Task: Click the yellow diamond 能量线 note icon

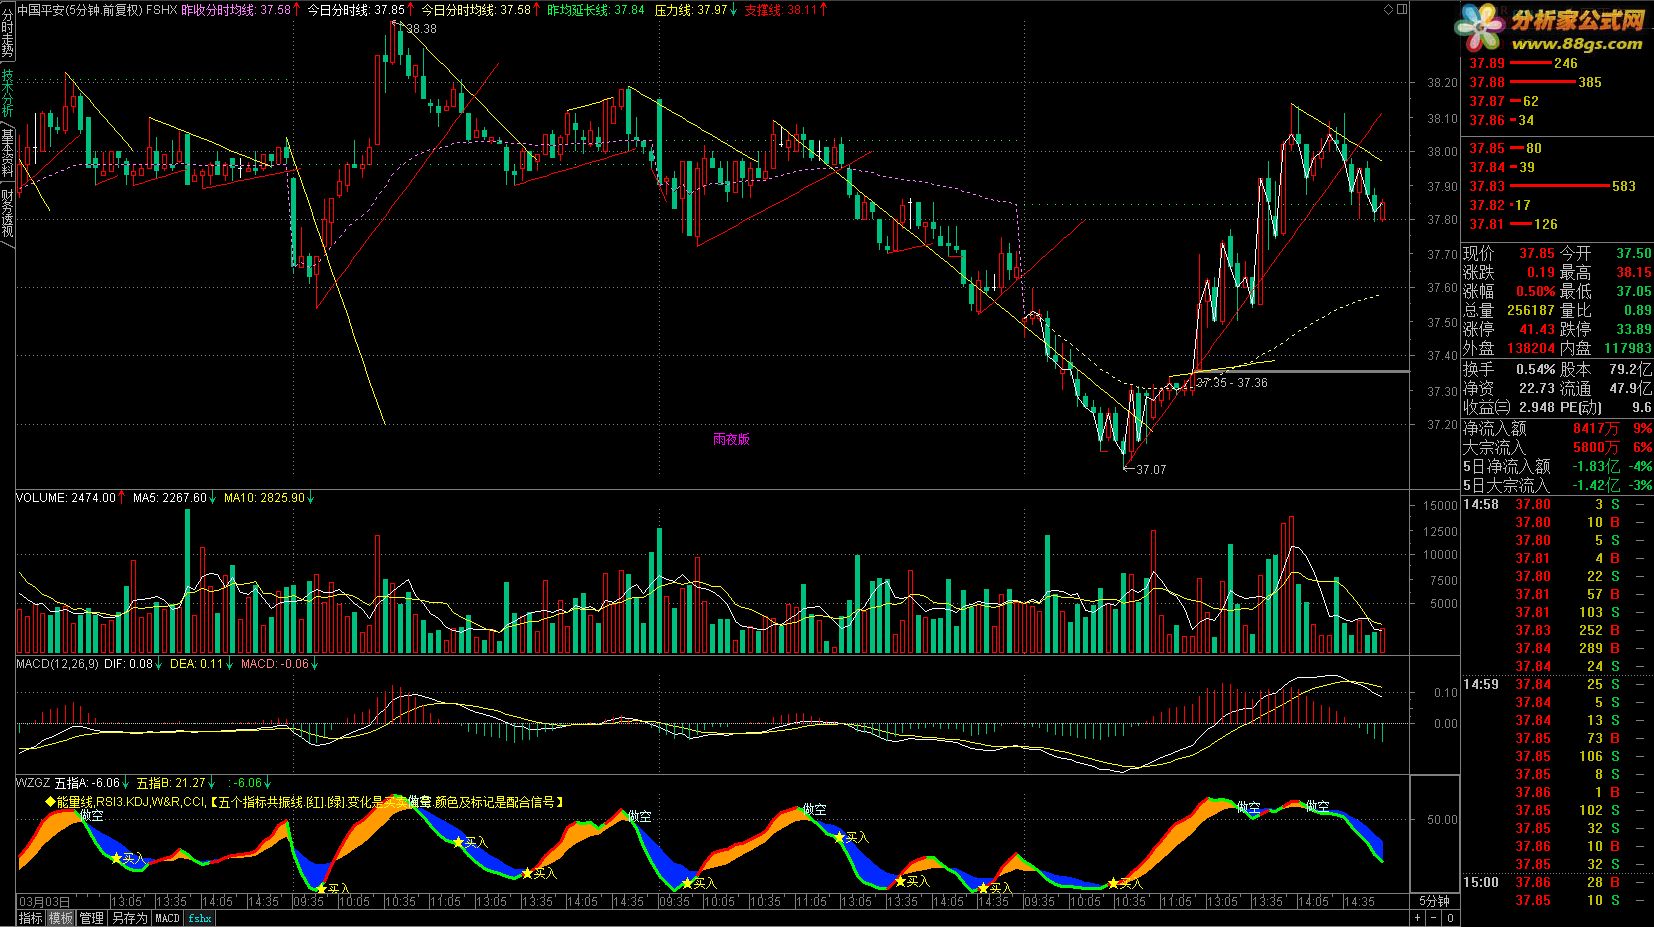Action: click(x=50, y=802)
